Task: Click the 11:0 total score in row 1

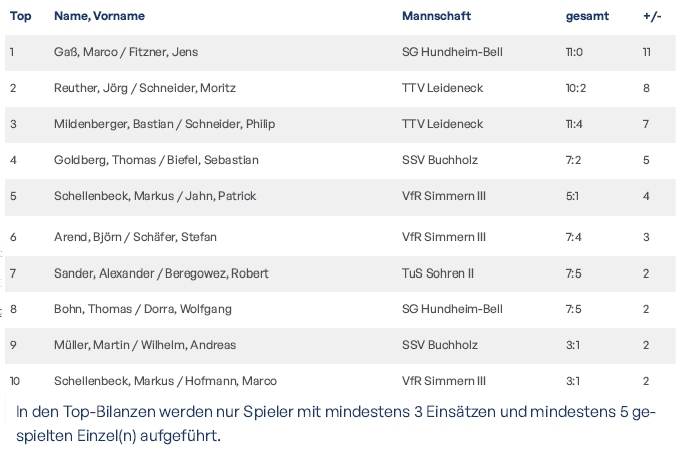Action: [574, 52]
